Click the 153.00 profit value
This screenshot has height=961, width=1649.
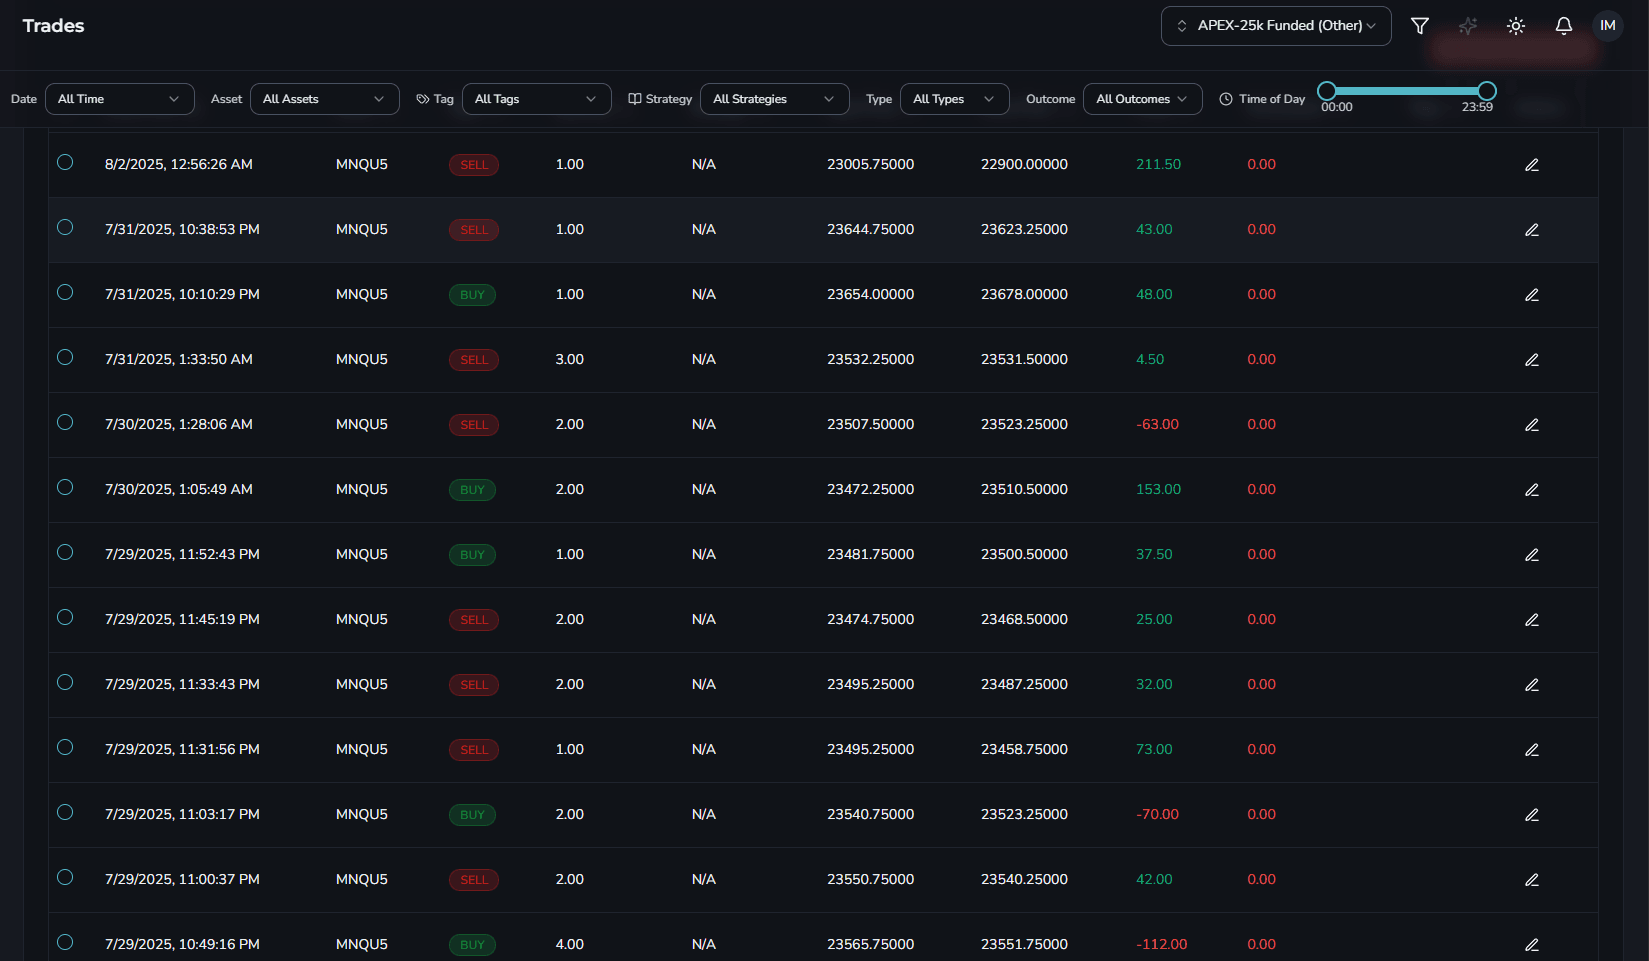(x=1158, y=490)
